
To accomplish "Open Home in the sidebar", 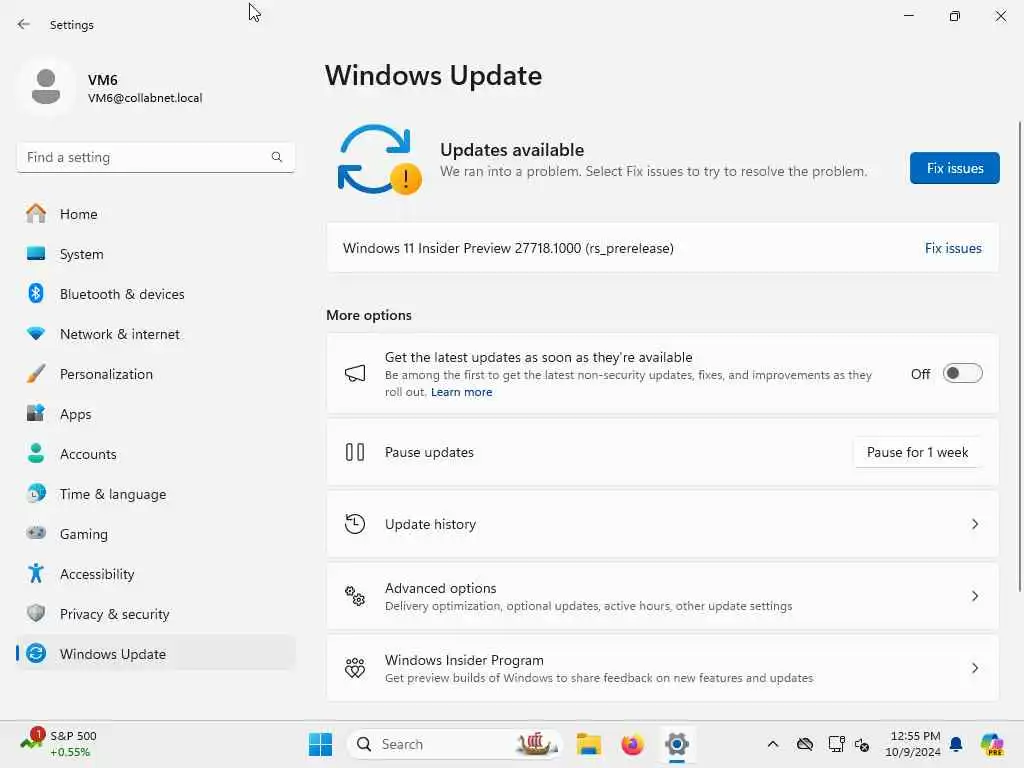I will tap(155, 214).
